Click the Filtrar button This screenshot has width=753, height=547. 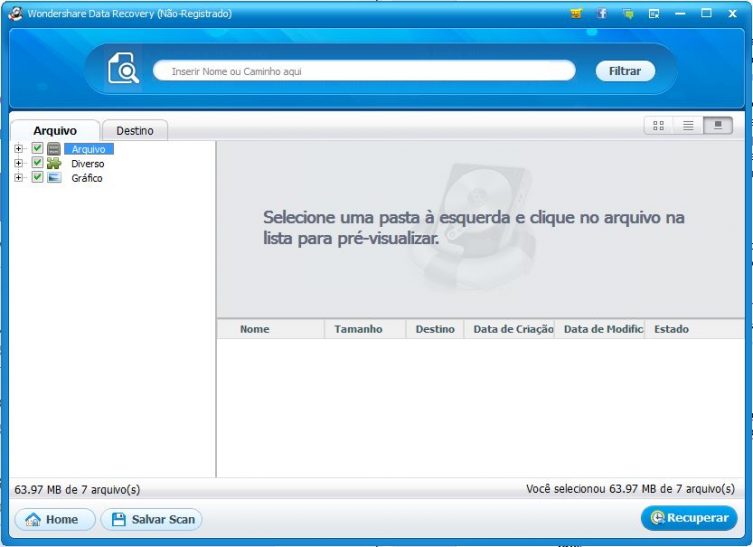[625, 71]
